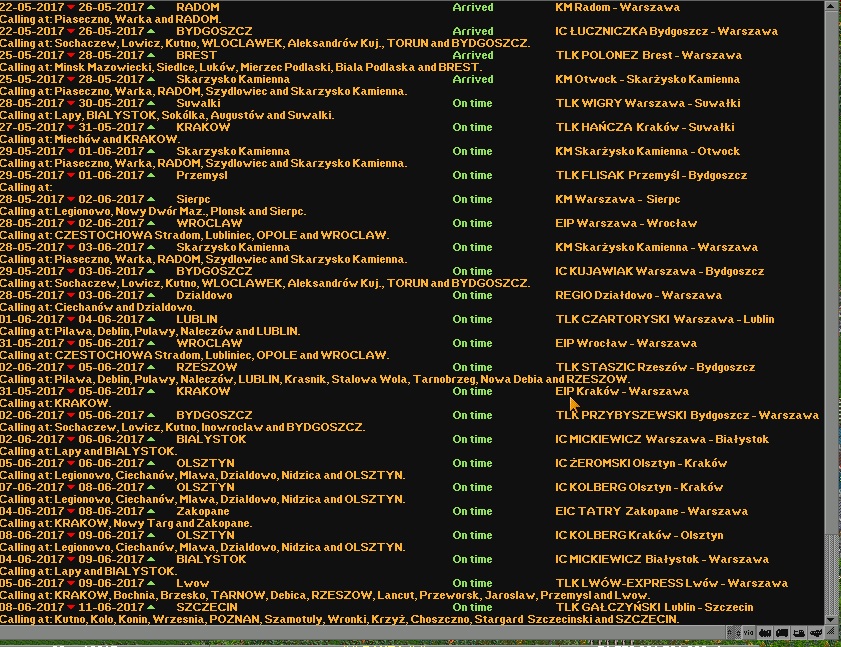Open the EIP Kraków - Warszawa train

621,391
